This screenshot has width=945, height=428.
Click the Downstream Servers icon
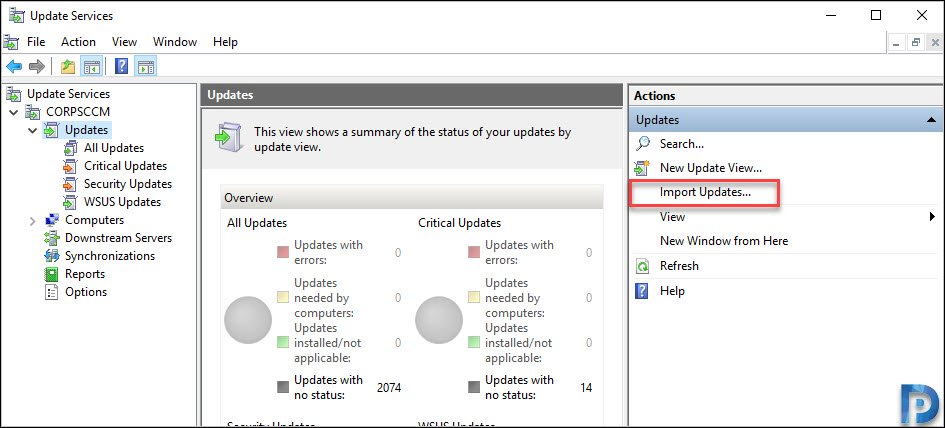[52, 239]
